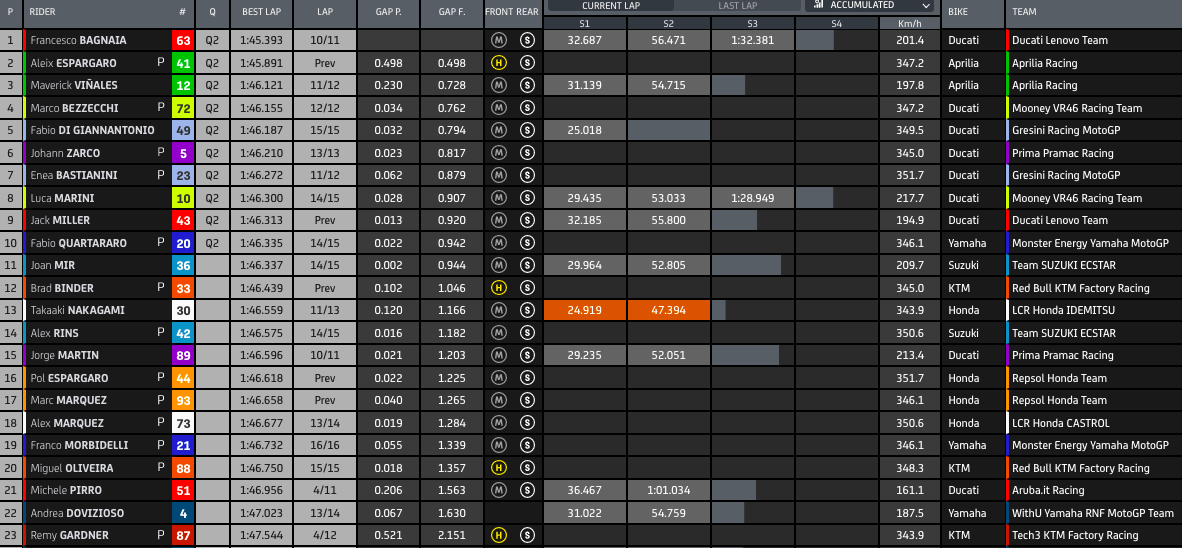1182x548 pixels.
Task: Click Morbidelli's front medium tyre icon
Action: (x=498, y=445)
